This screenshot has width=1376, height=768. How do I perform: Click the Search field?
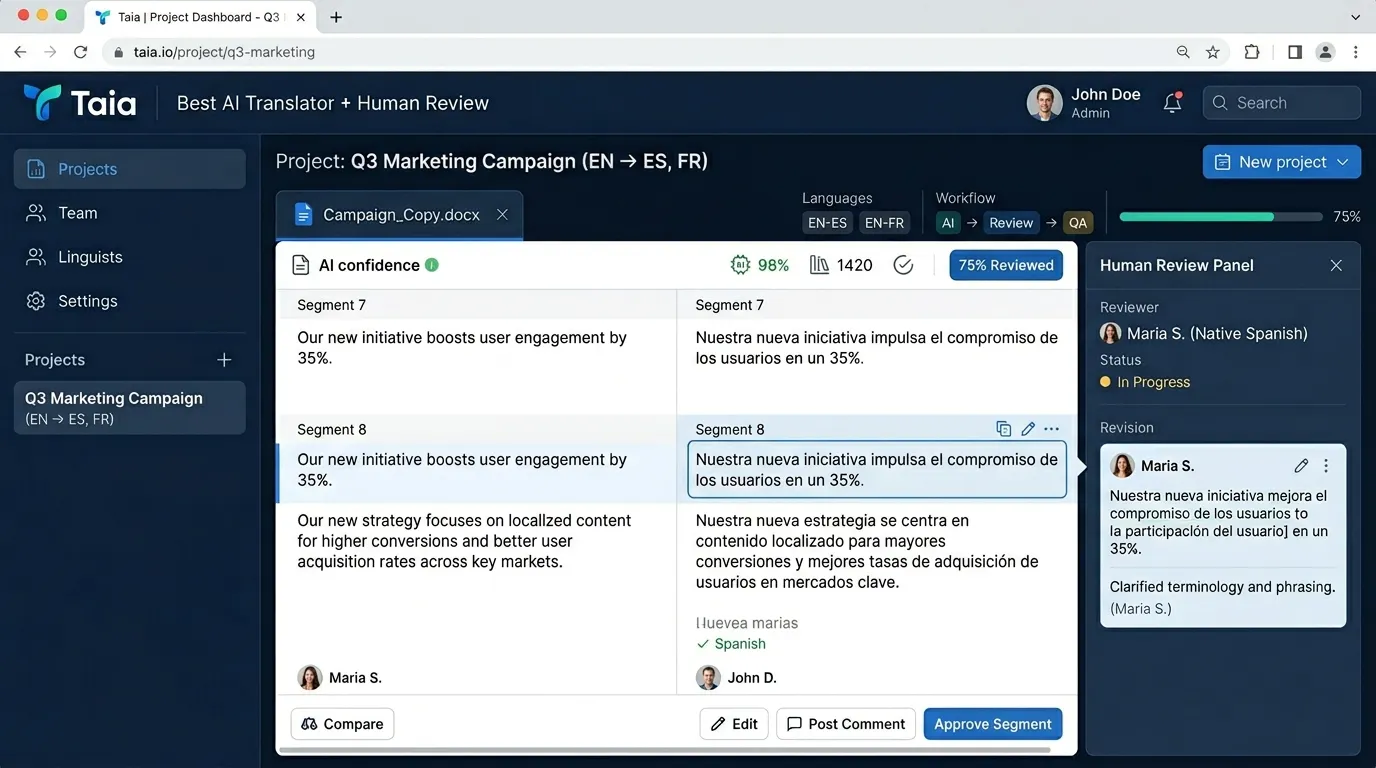(x=1282, y=103)
